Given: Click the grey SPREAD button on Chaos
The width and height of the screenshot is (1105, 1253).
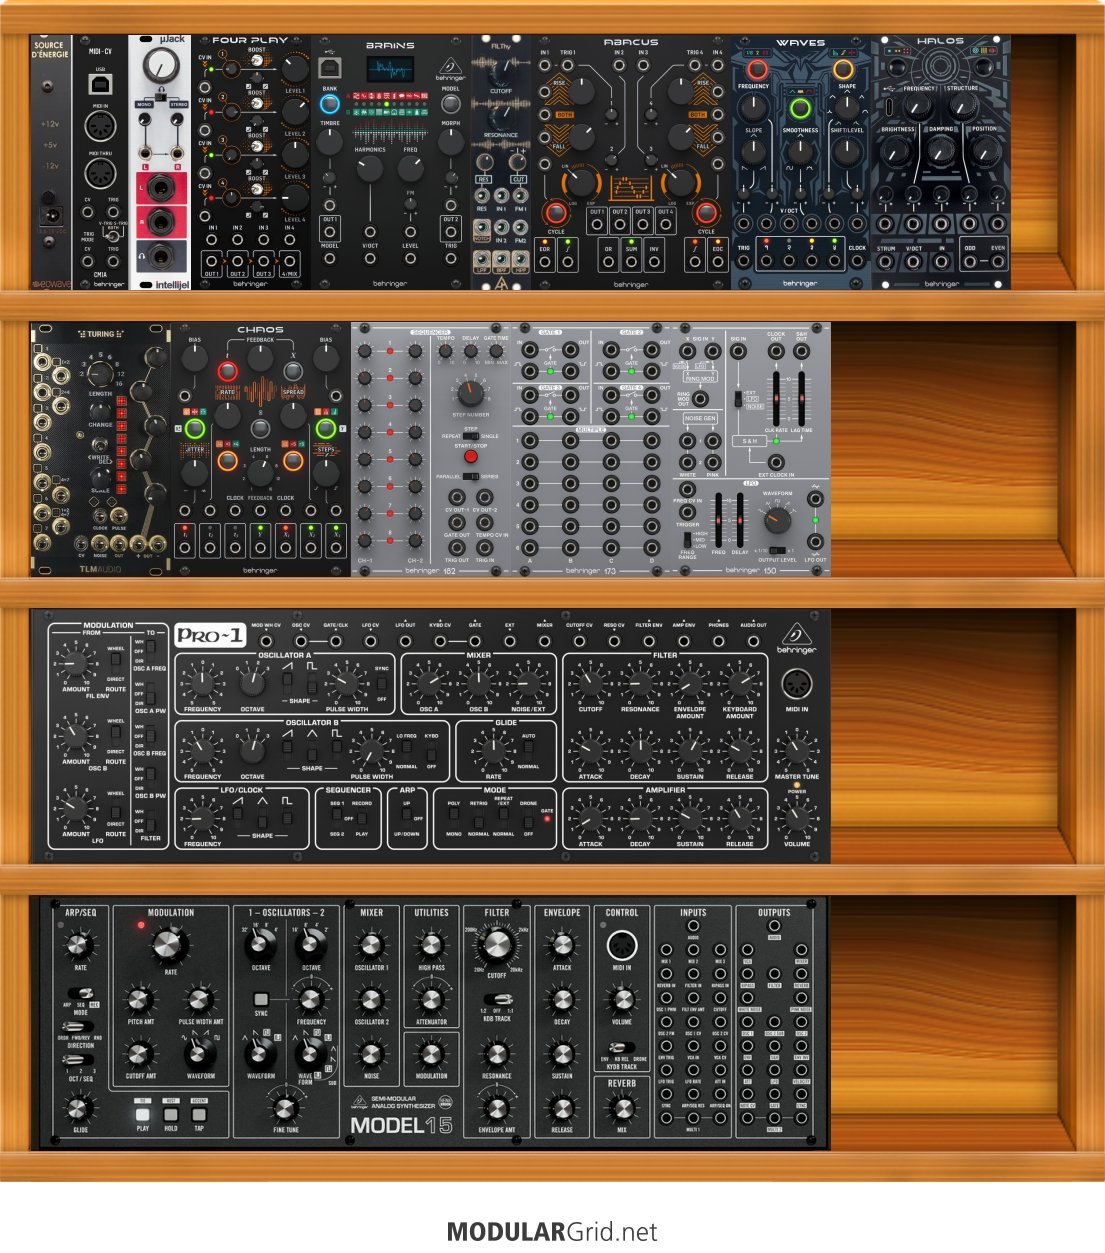Looking at the screenshot, I should click(x=293, y=373).
